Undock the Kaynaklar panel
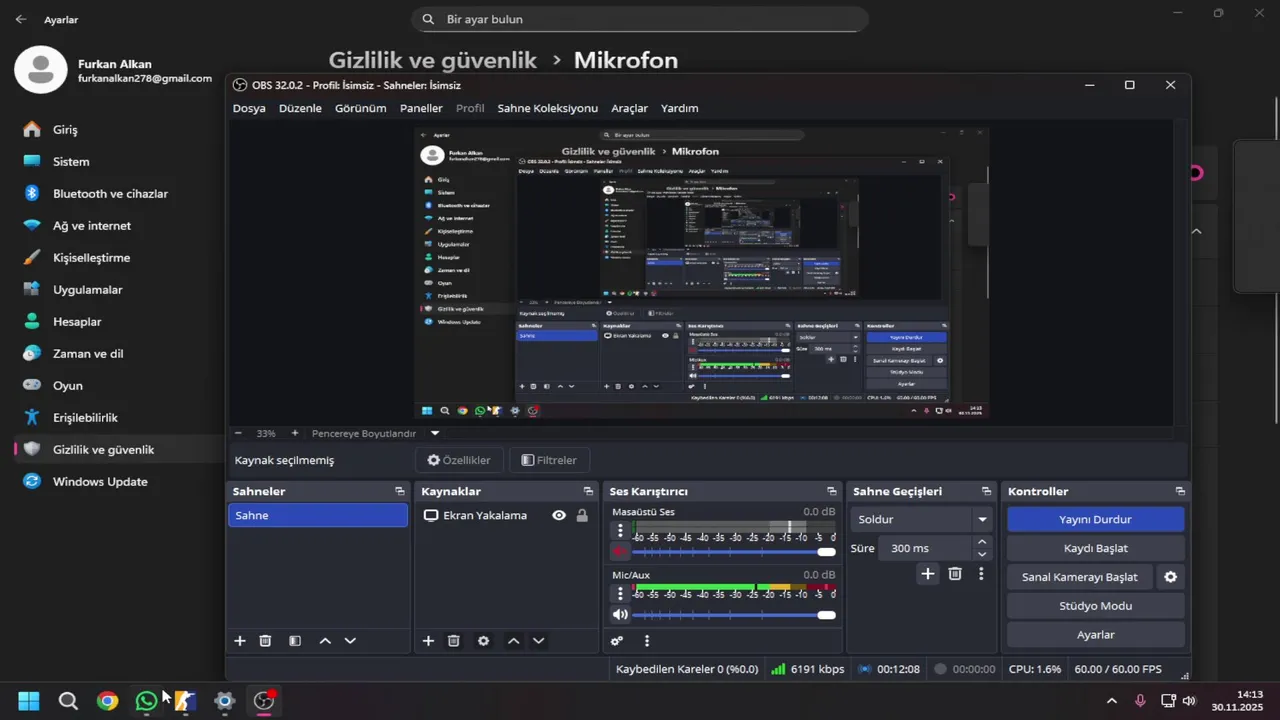 tap(588, 491)
